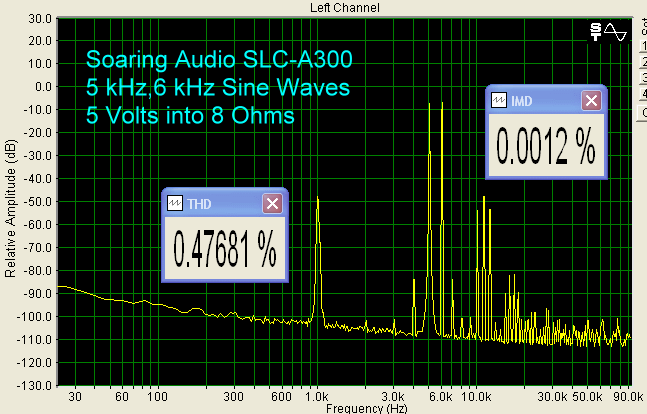
Task: Click the THD window's waveform icon
Action: pyautogui.click(x=175, y=203)
